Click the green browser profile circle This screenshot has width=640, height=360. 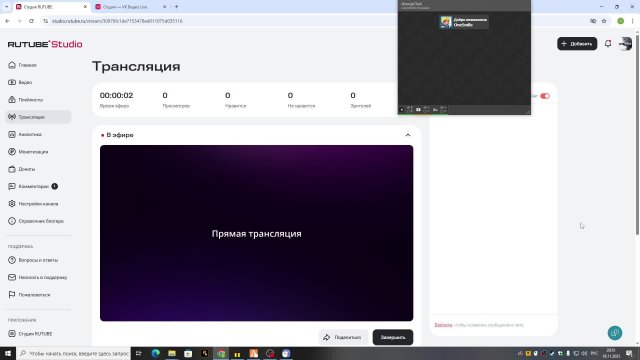[620, 21]
